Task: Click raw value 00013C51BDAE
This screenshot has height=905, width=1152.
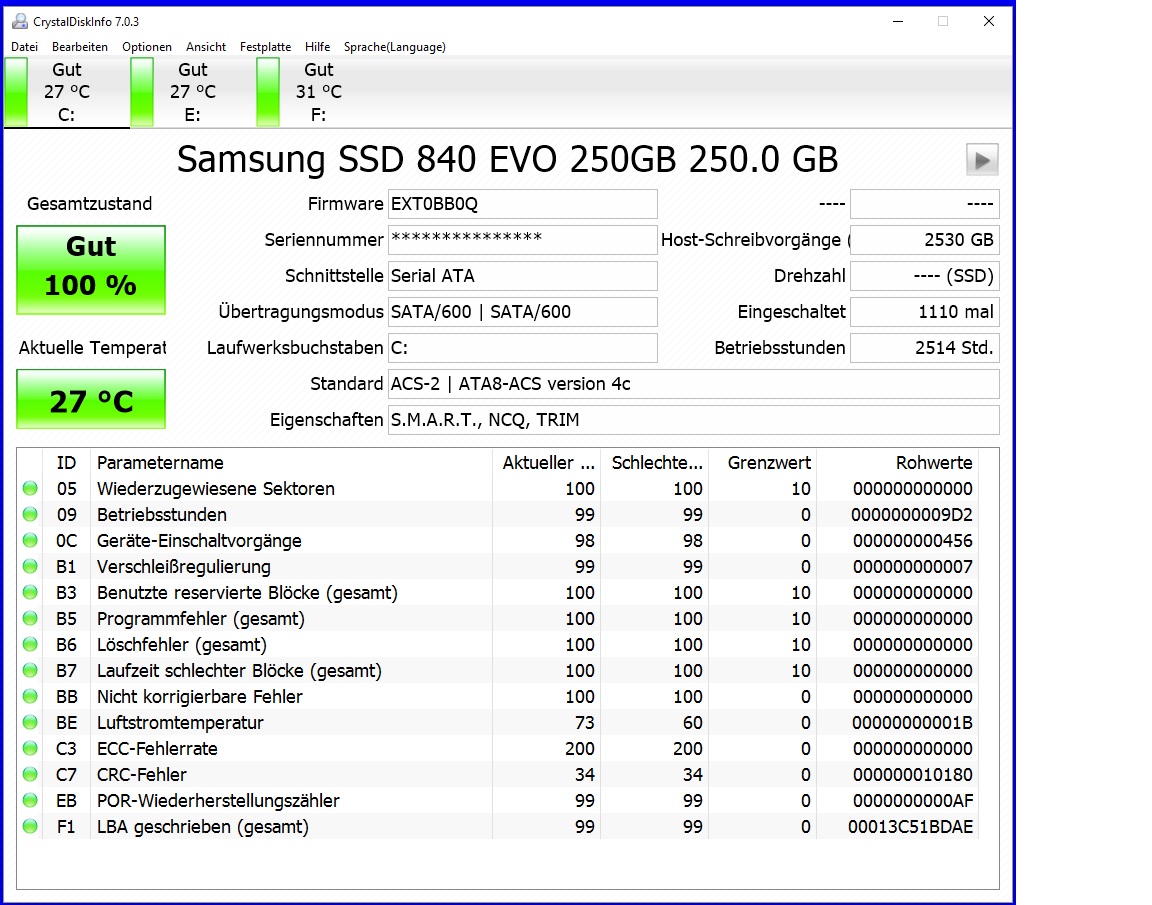Action: [x=910, y=827]
